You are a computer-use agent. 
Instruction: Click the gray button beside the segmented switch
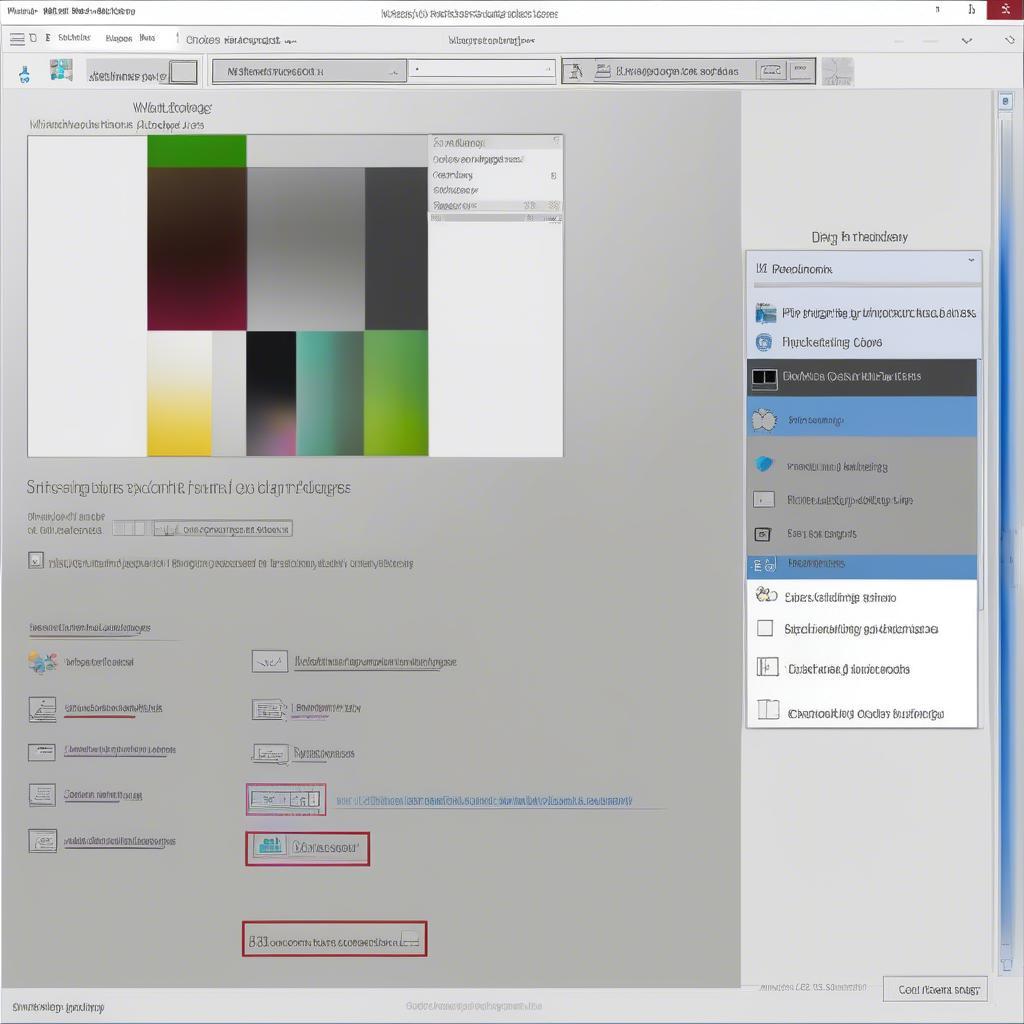[x=223, y=528]
